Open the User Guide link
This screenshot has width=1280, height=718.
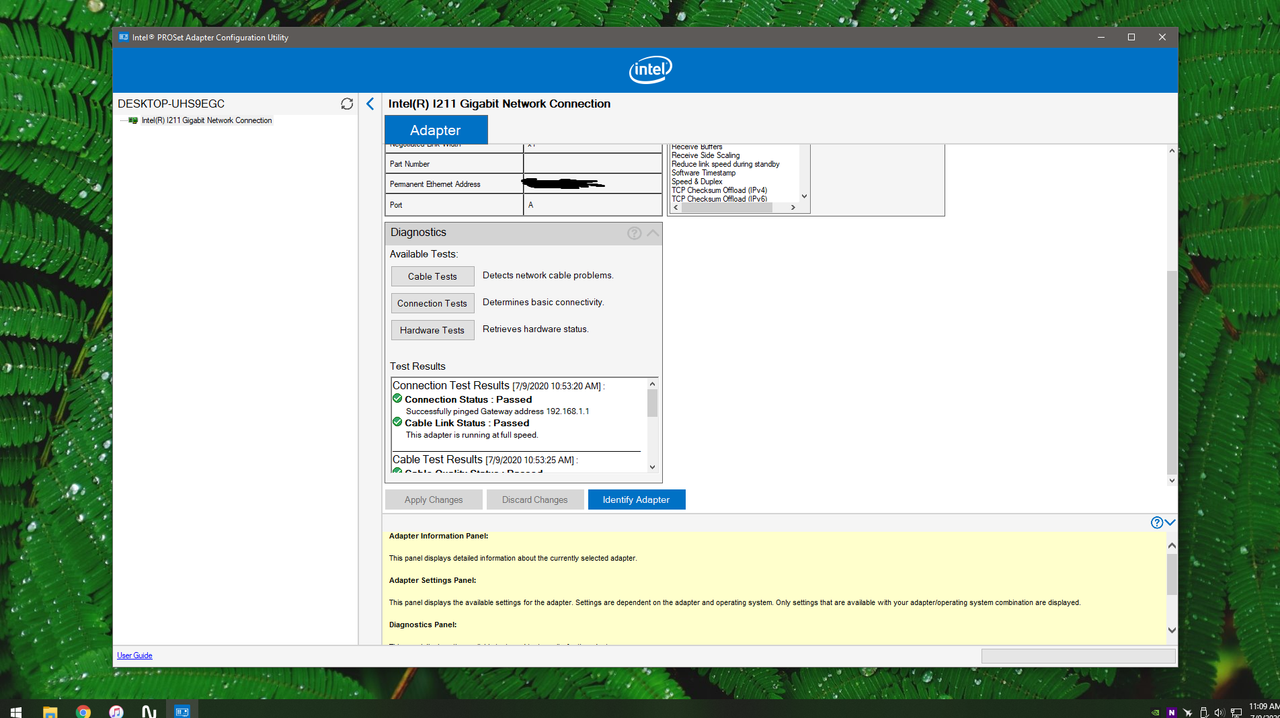coord(135,655)
